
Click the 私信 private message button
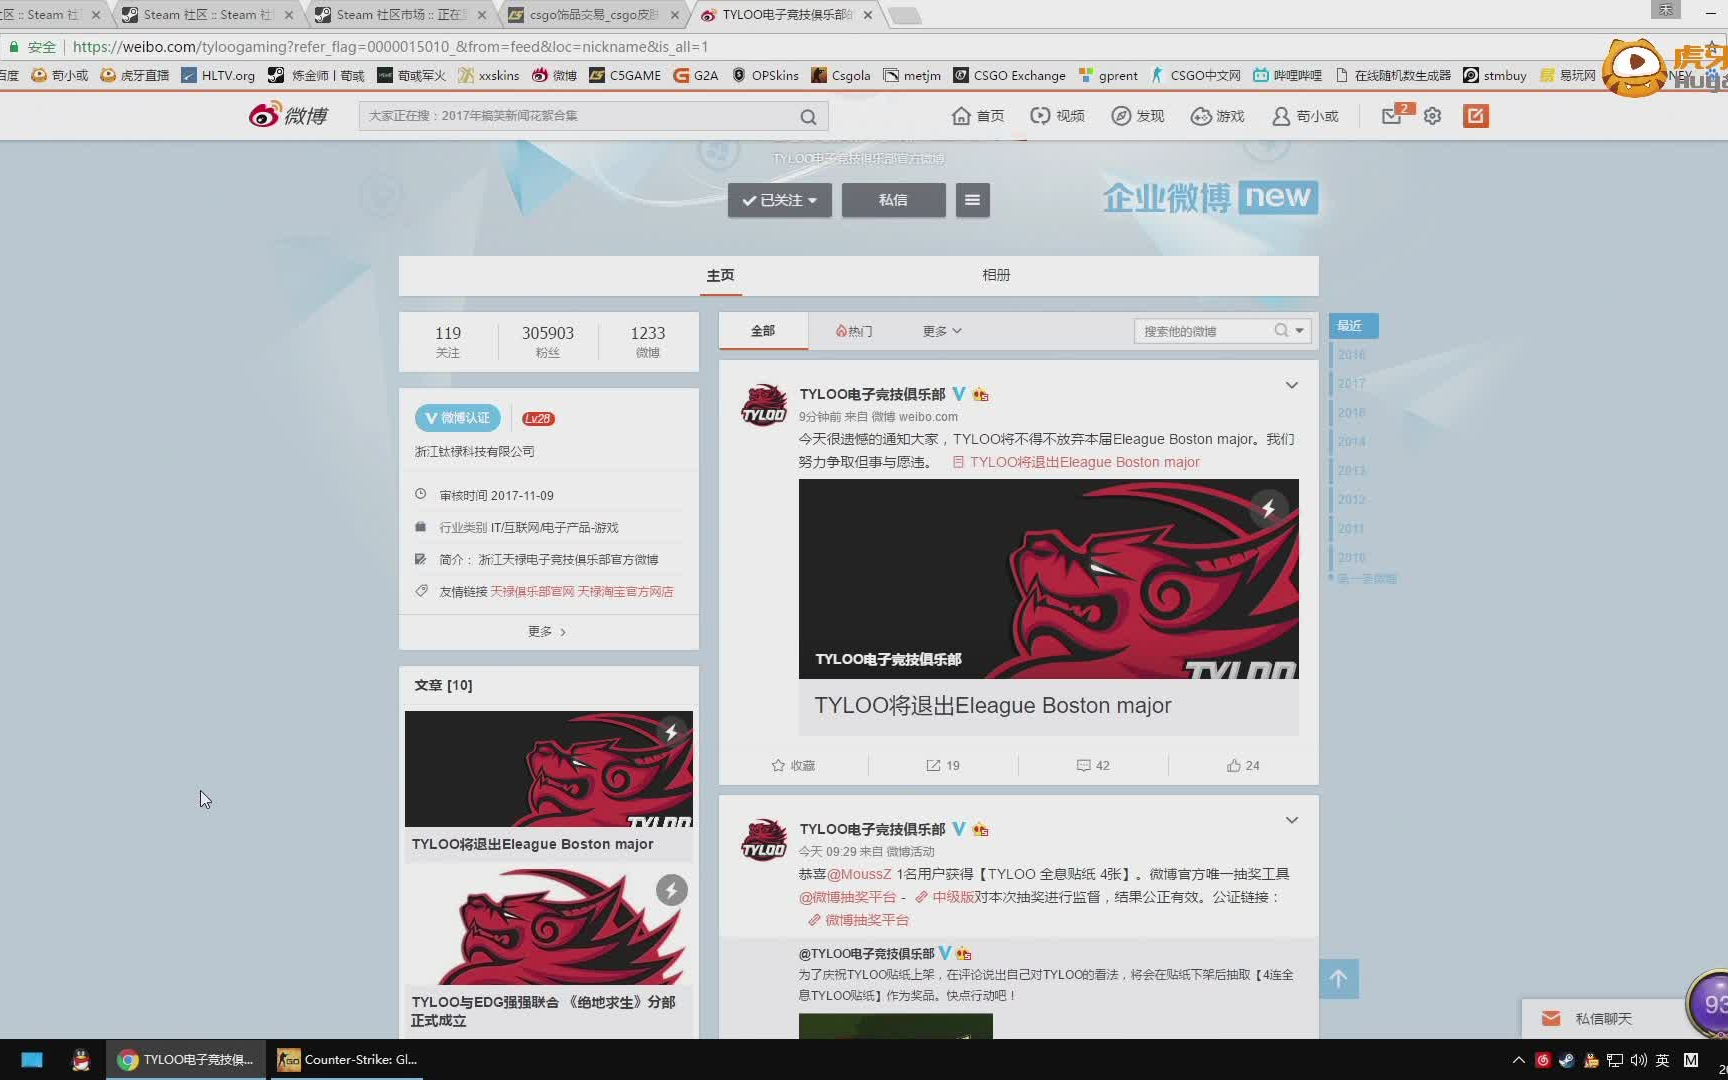pyautogui.click(x=893, y=200)
